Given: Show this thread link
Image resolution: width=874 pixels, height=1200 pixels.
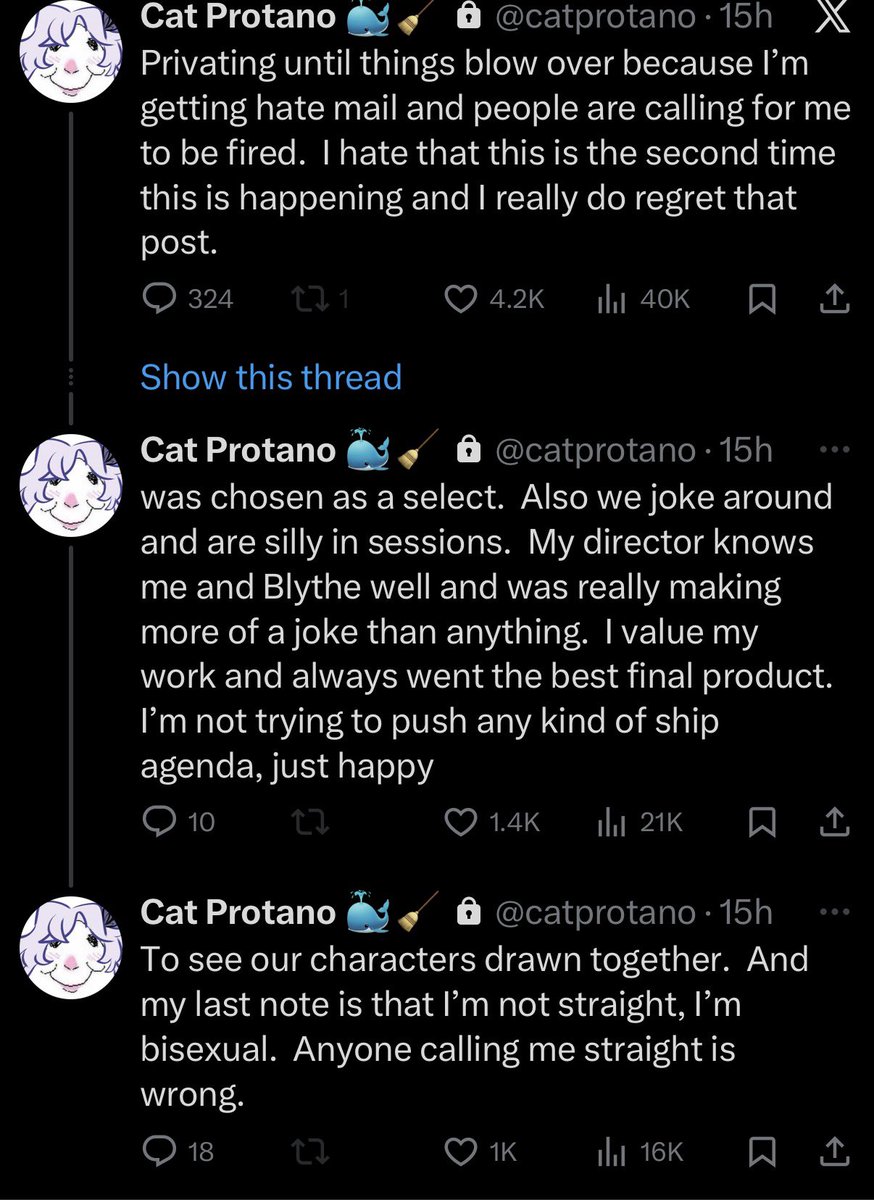Looking at the screenshot, I should [271, 377].
